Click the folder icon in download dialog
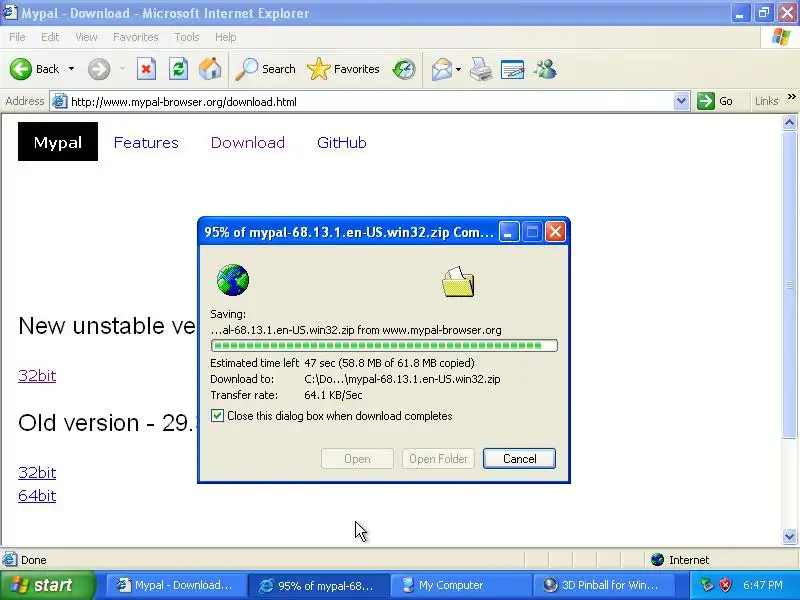This screenshot has width=800, height=600. pos(458,282)
